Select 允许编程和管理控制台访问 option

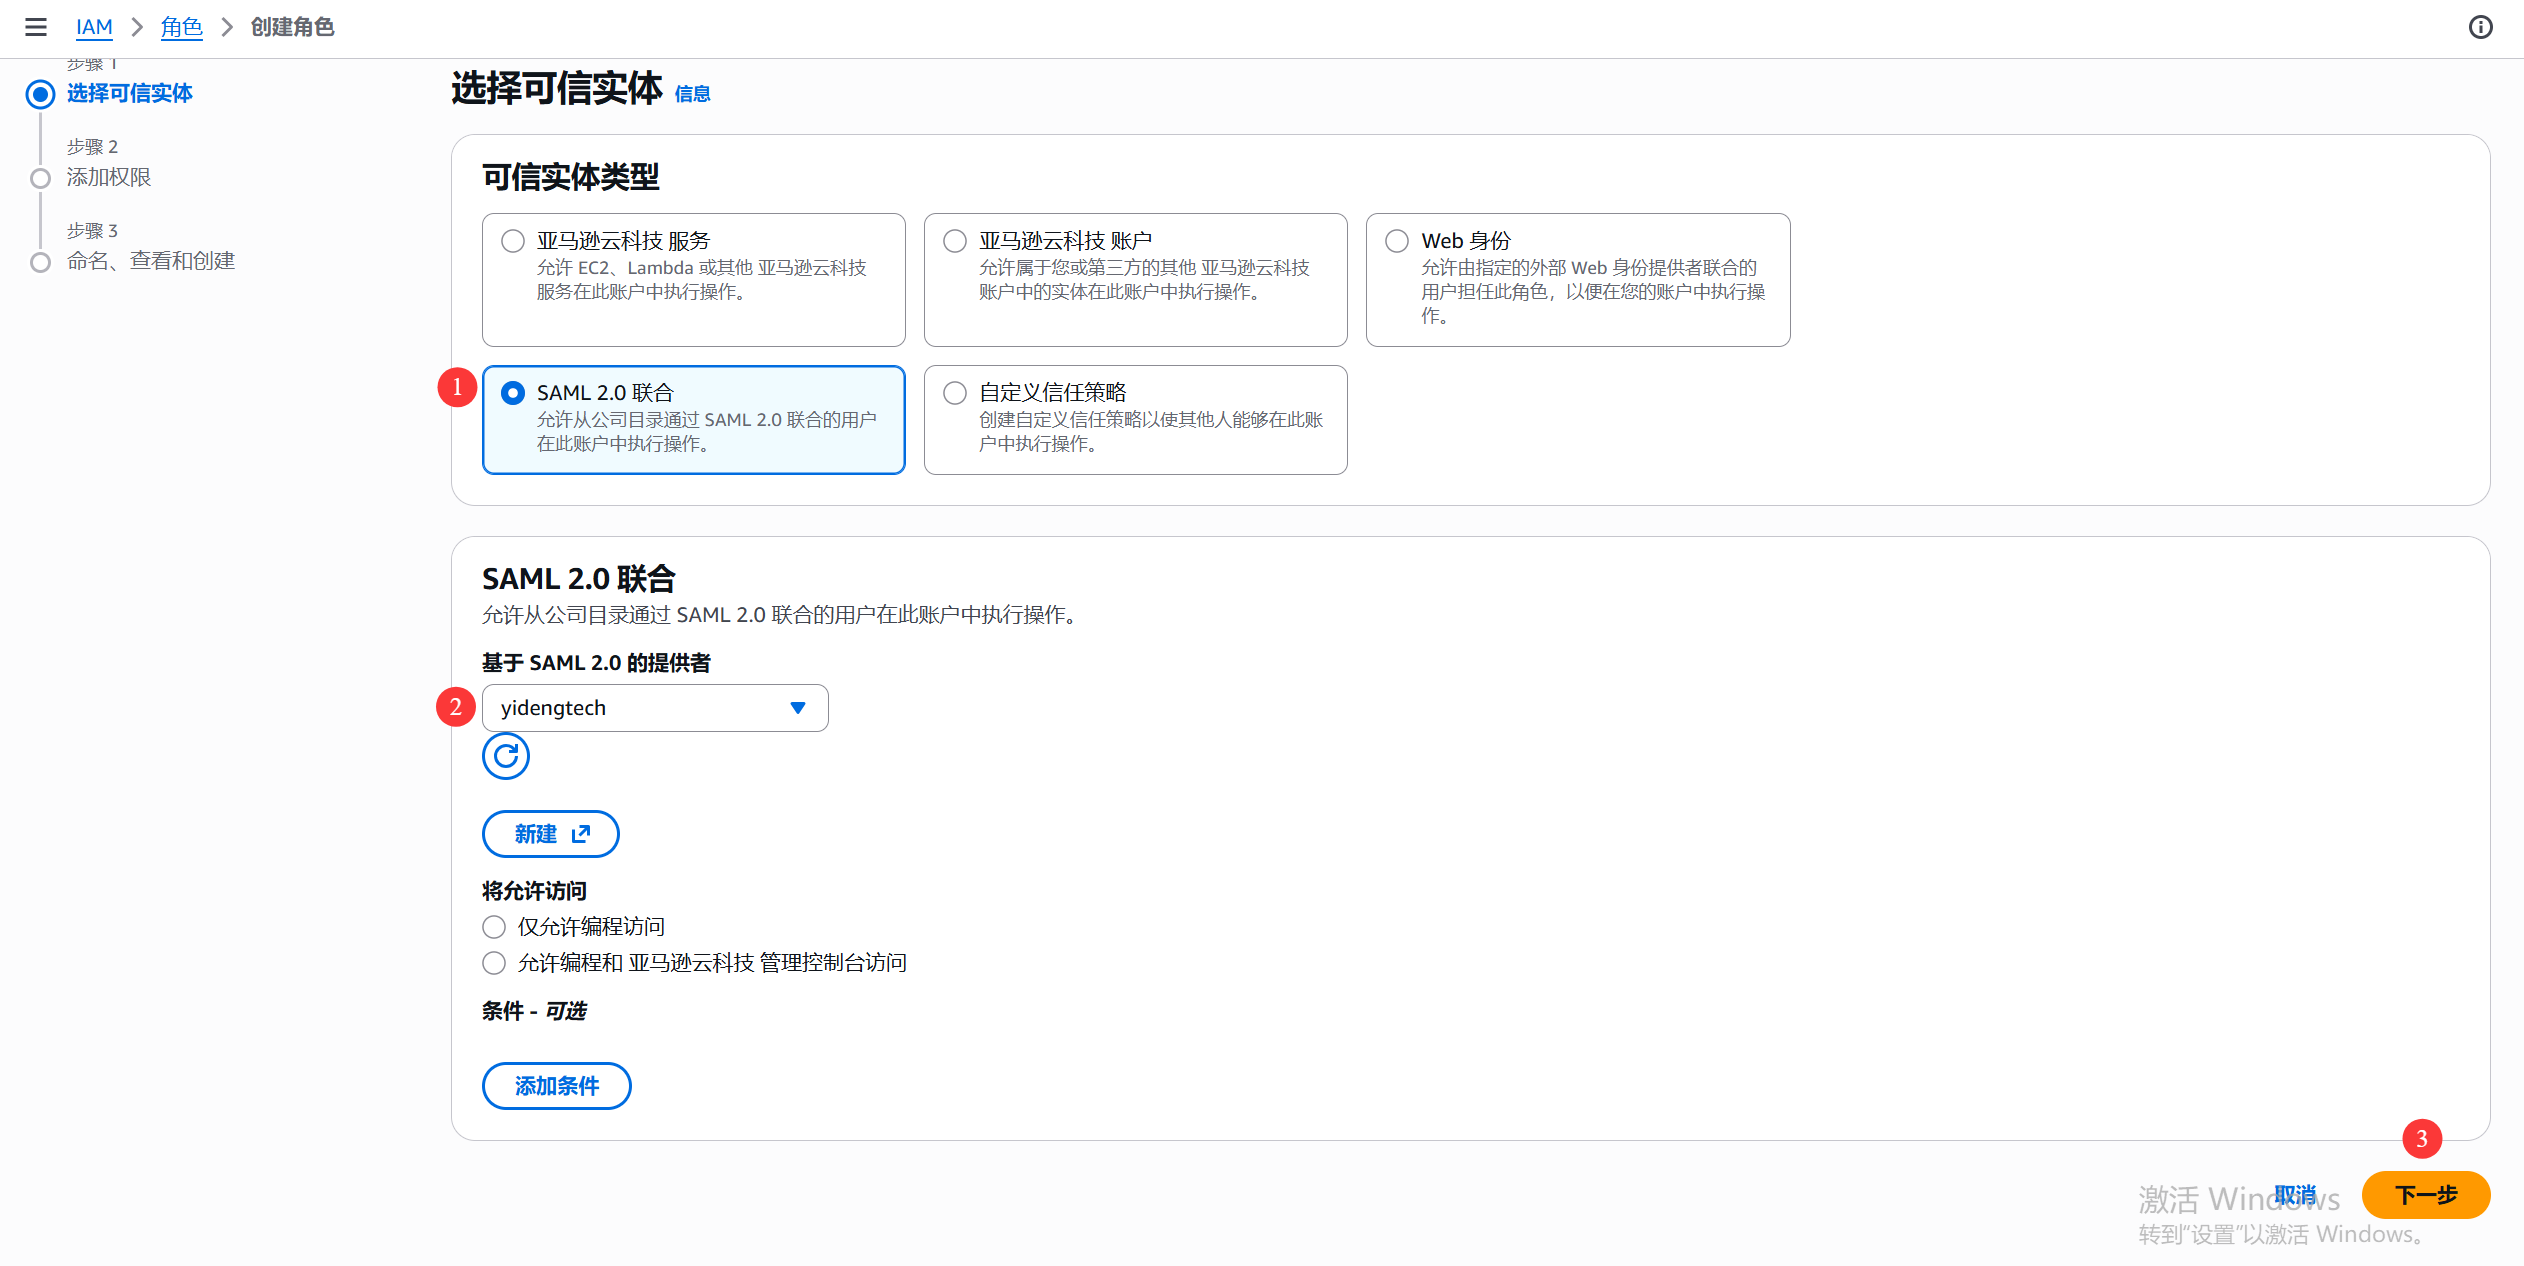pyautogui.click(x=494, y=963)
